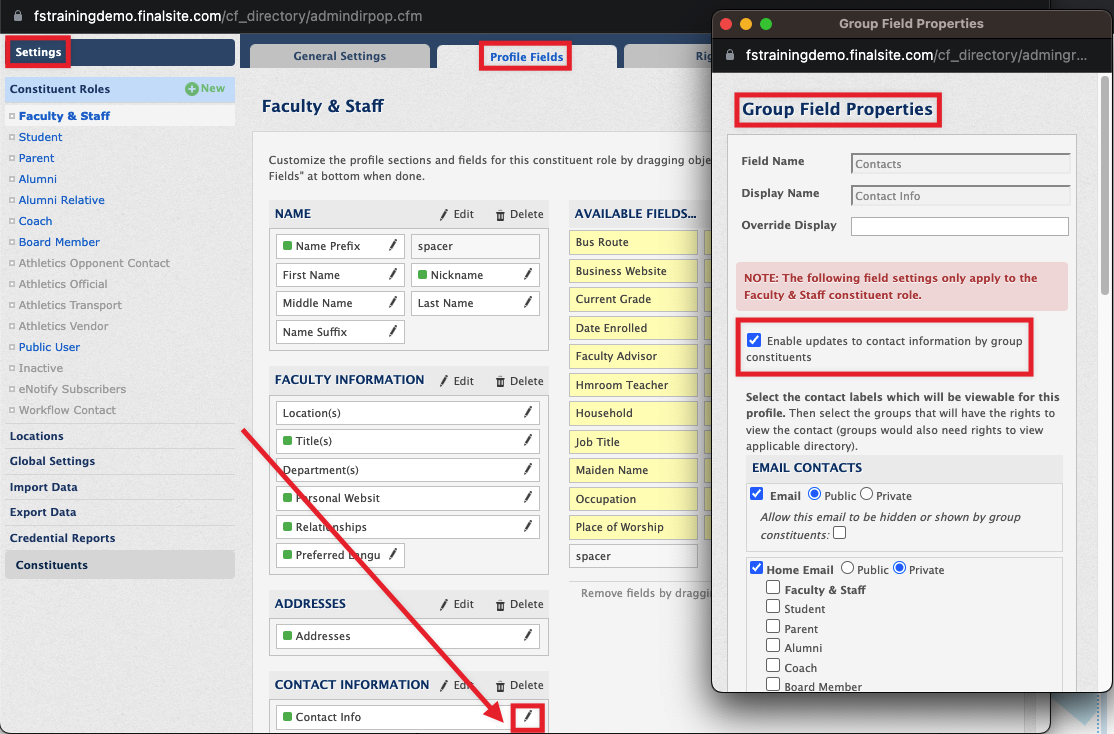This screenshot has width=1114, height=734.
Task: Check Coach under Home Email
Action: [x=773, y=666]
